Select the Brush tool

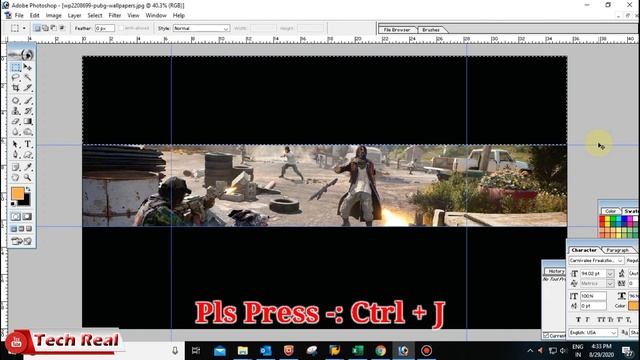coord(27,100)
